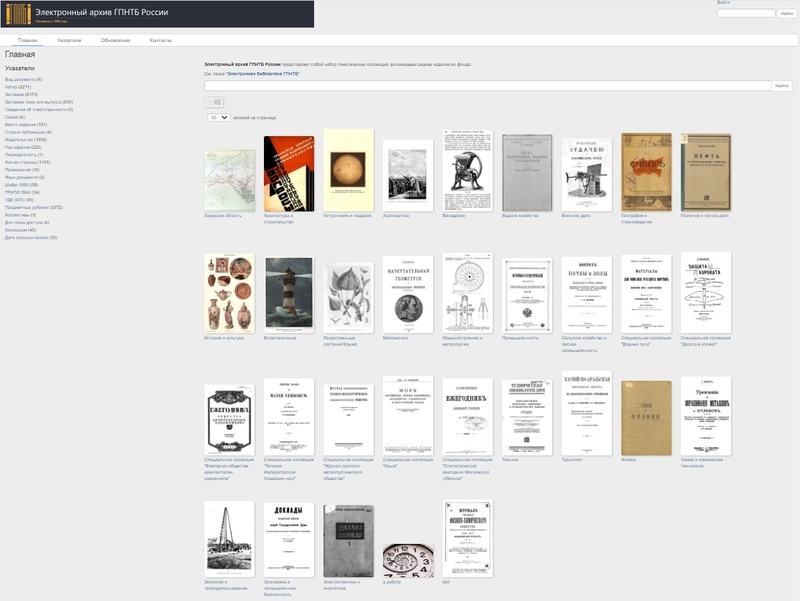Open the Амурская область map collection cover

click(x=229, y=180)
